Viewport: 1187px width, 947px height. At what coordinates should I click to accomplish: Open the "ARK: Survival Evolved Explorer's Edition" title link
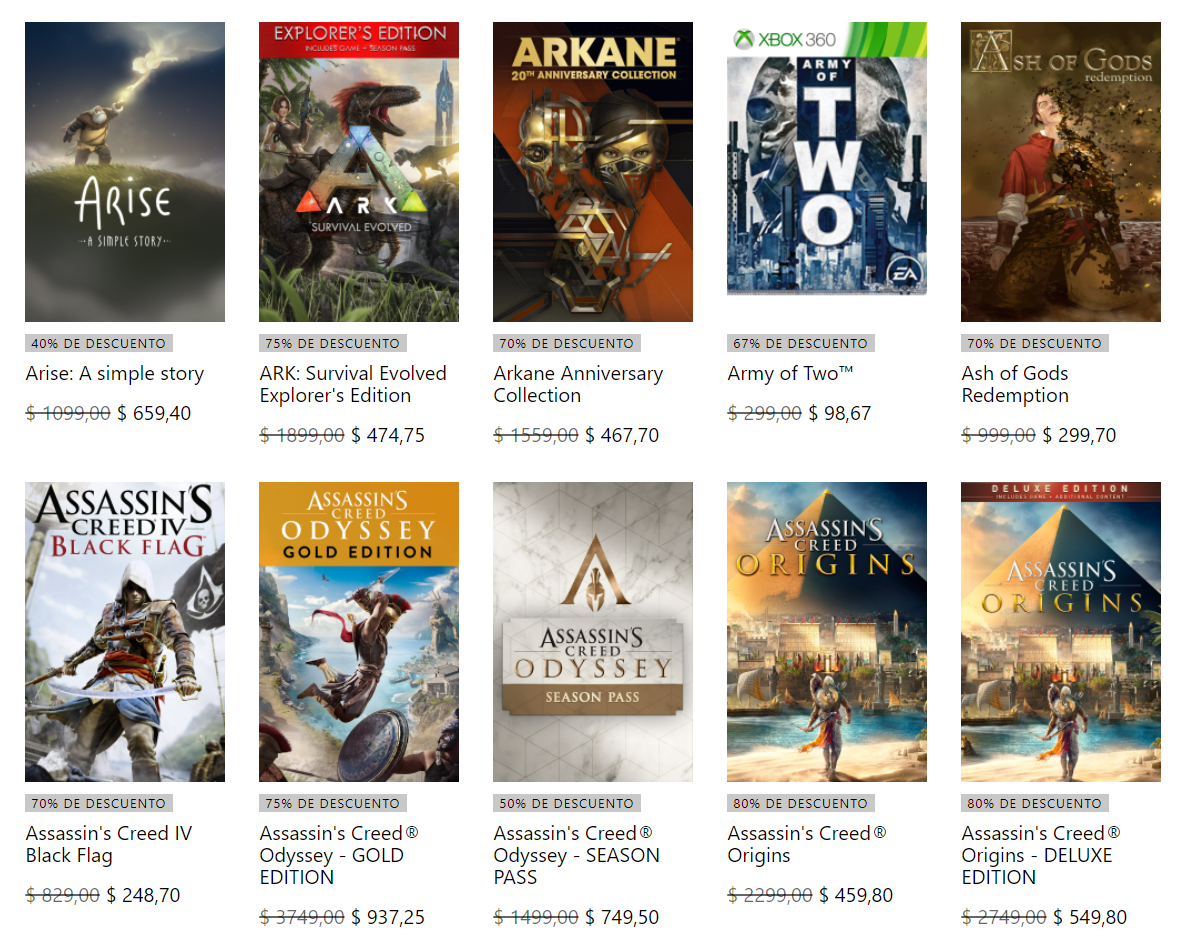point(353,385)
